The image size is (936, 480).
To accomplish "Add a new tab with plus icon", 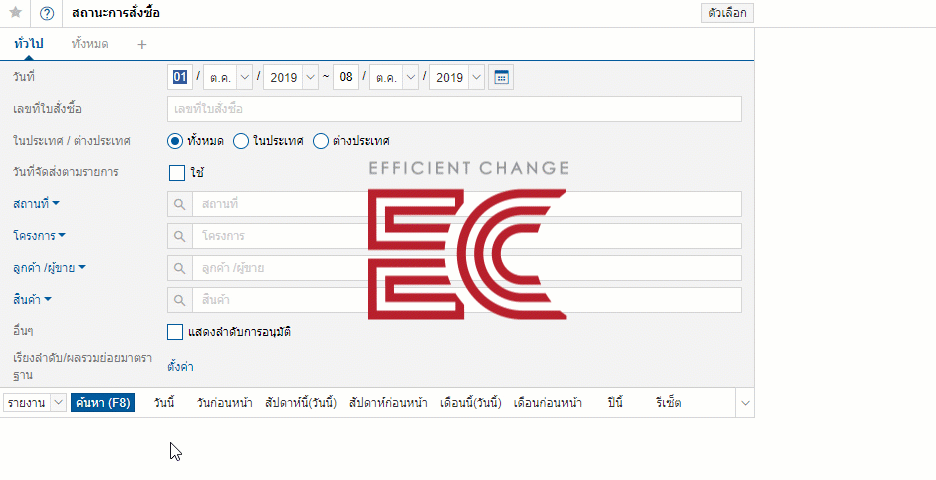I will tap(141, 44).
